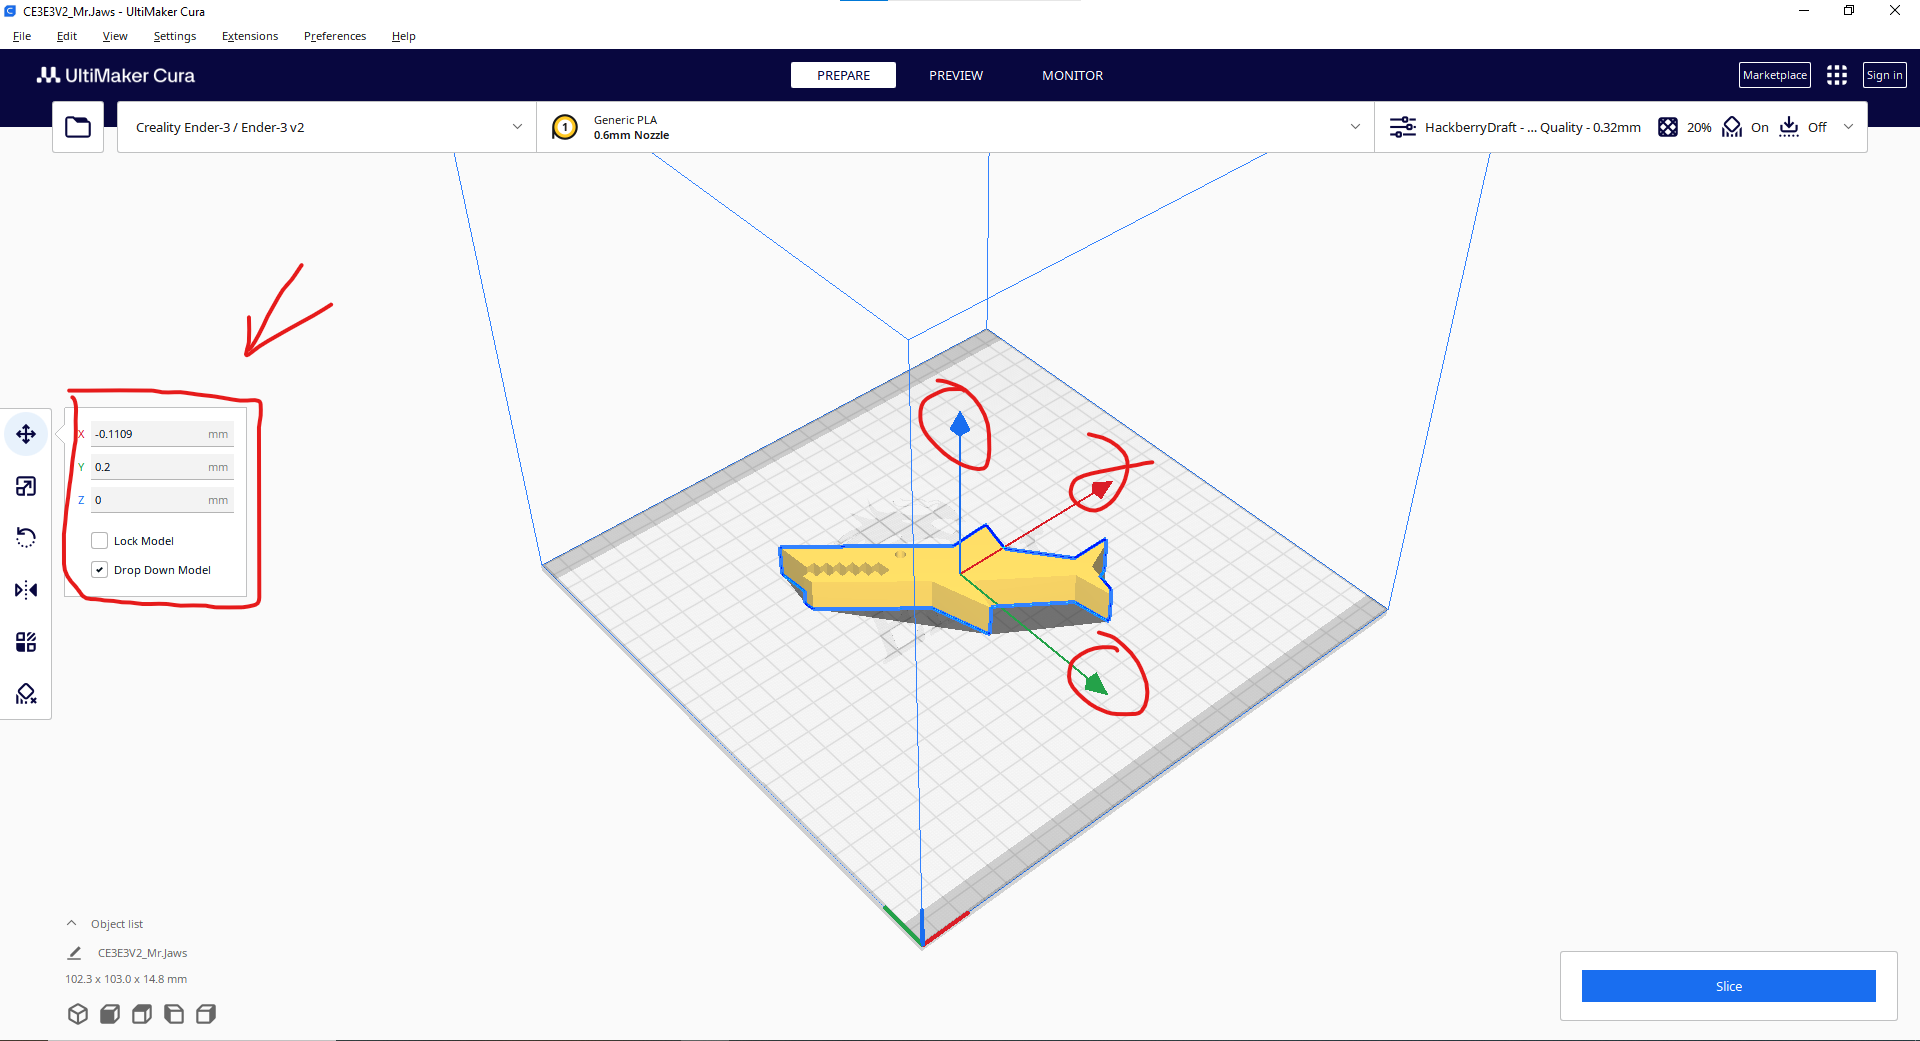Image resolution: width=1920 pixels, height=1041 pixels.
Task: Click the 0.6mm Nozzle label
Action: click(631, 135)
